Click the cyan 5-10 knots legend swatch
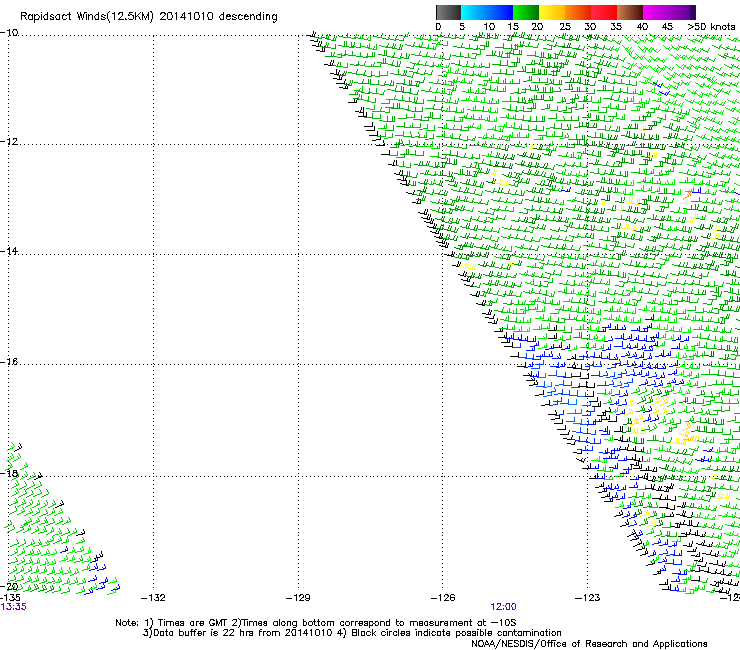The height and width of the screenshot is (650, 740). (474, 12)
